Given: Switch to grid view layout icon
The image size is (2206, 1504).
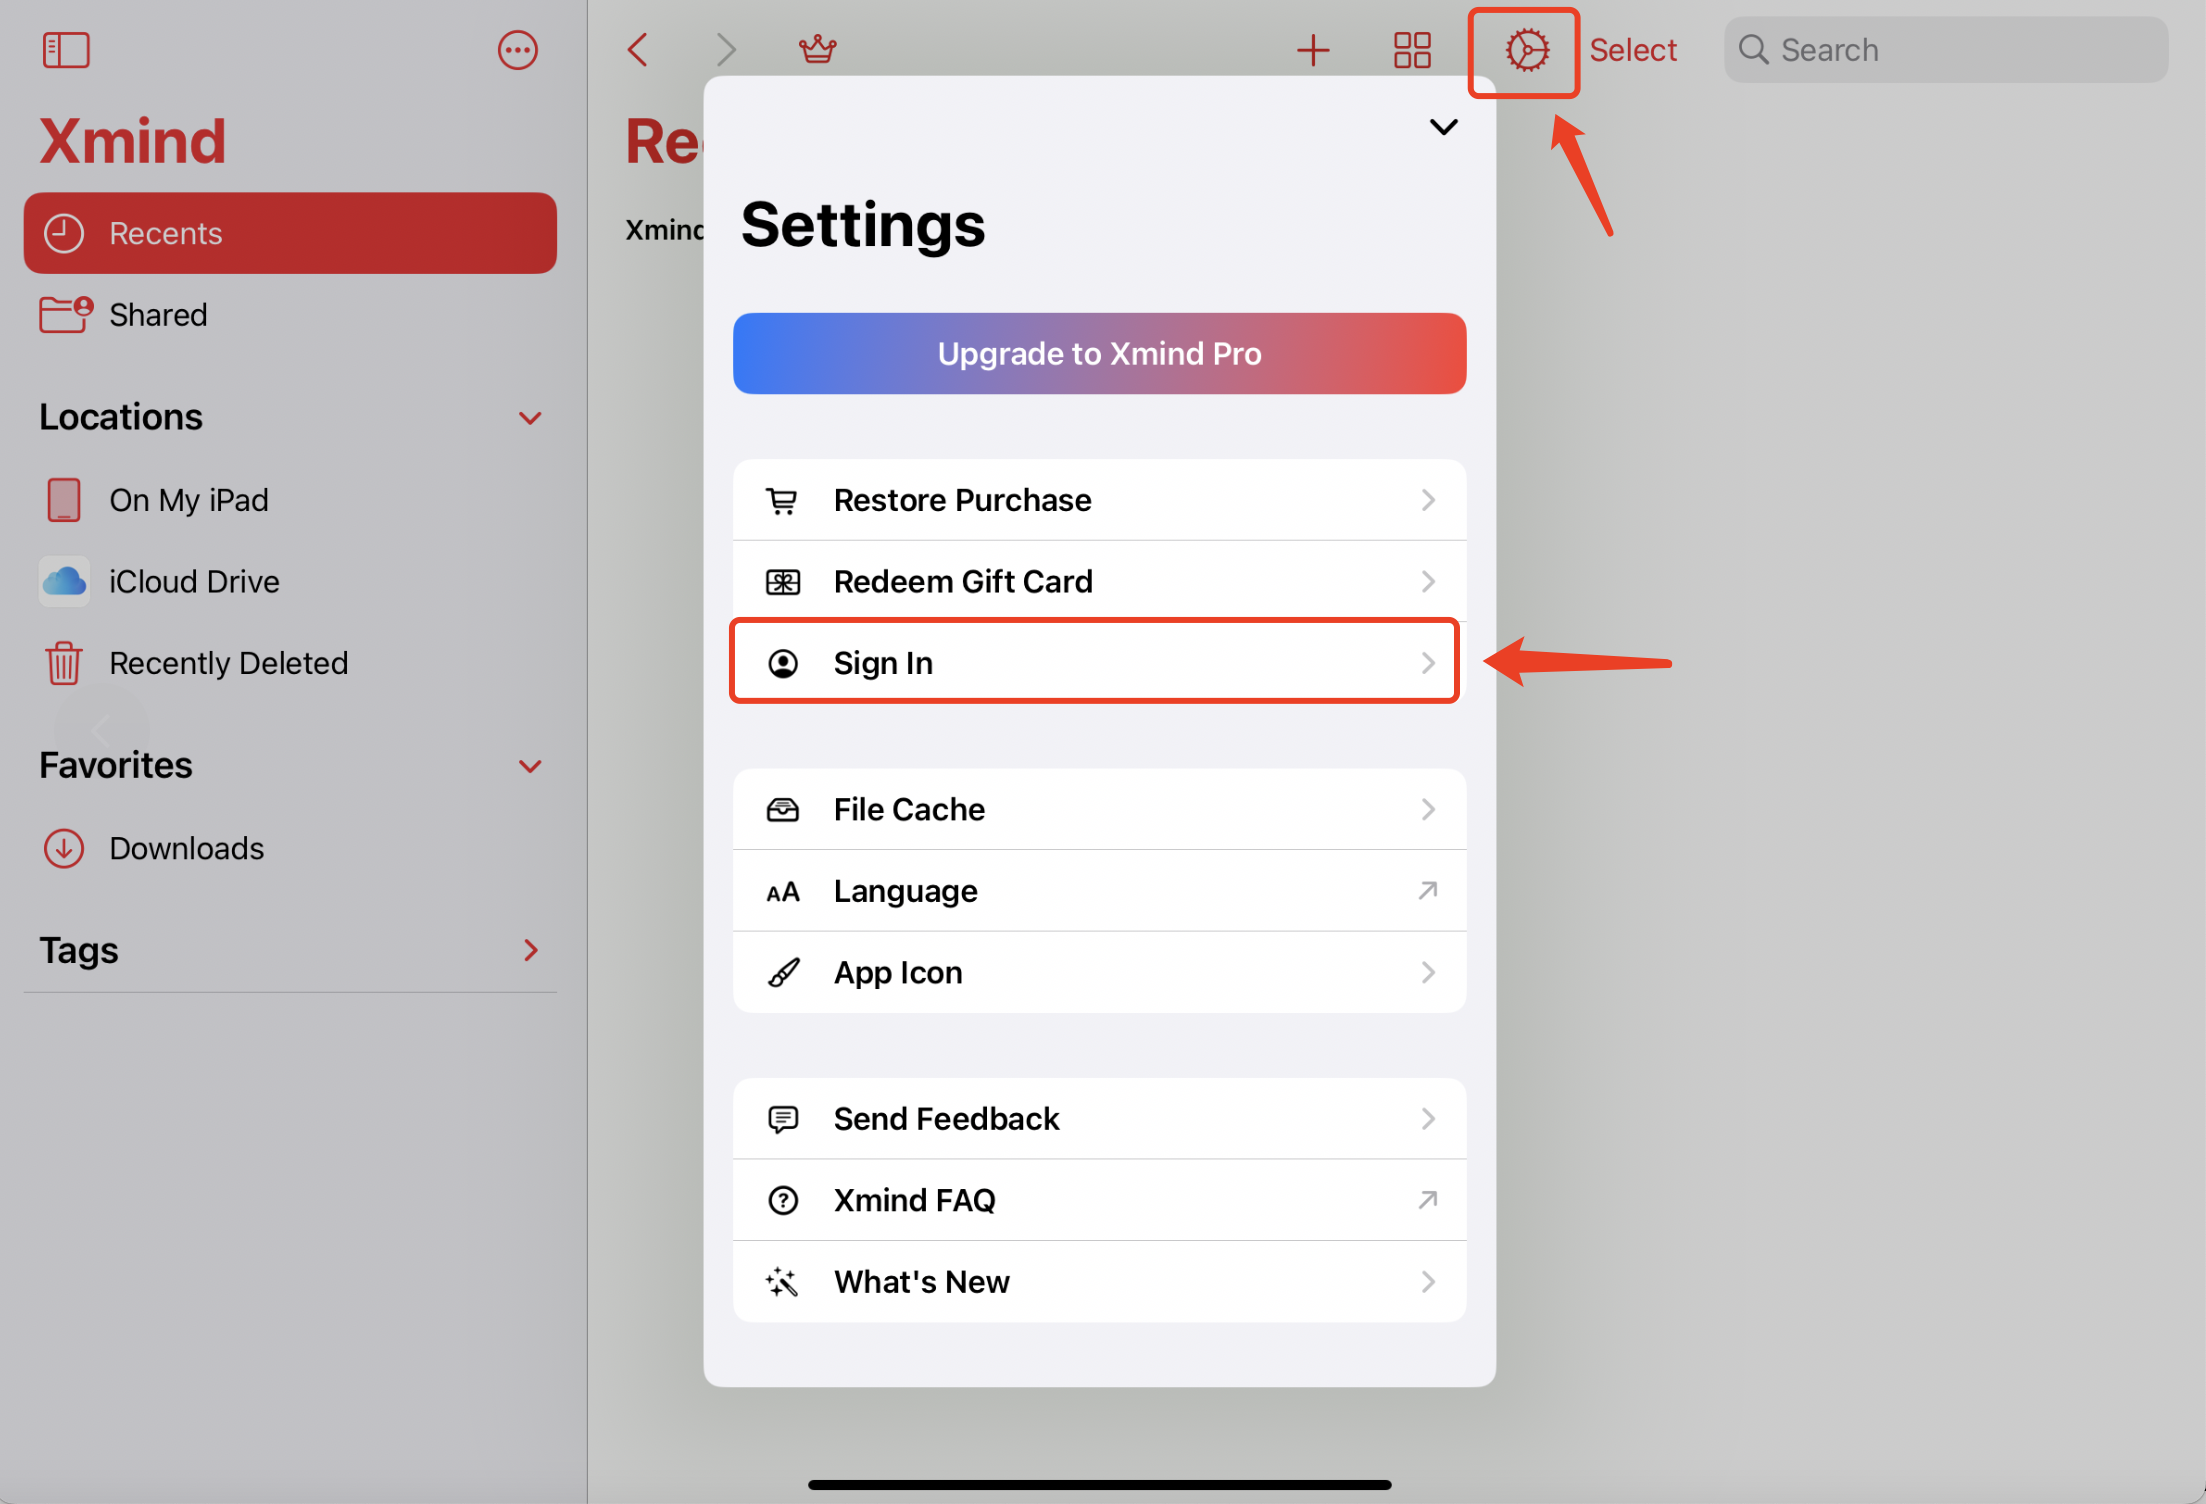Looking at the screenshot, I should (1412, 49).
